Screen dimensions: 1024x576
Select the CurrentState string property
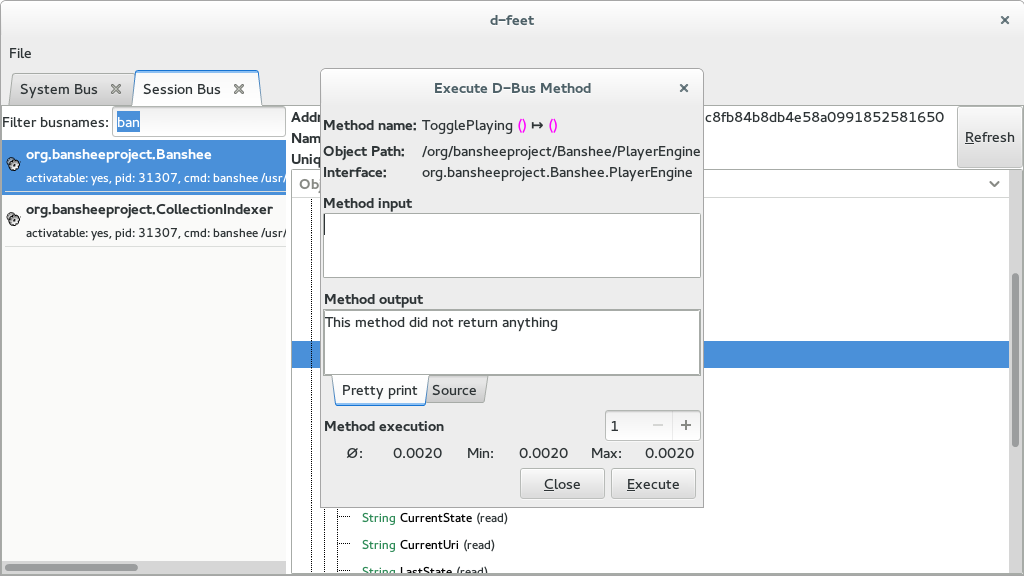(x=434, y=518)
